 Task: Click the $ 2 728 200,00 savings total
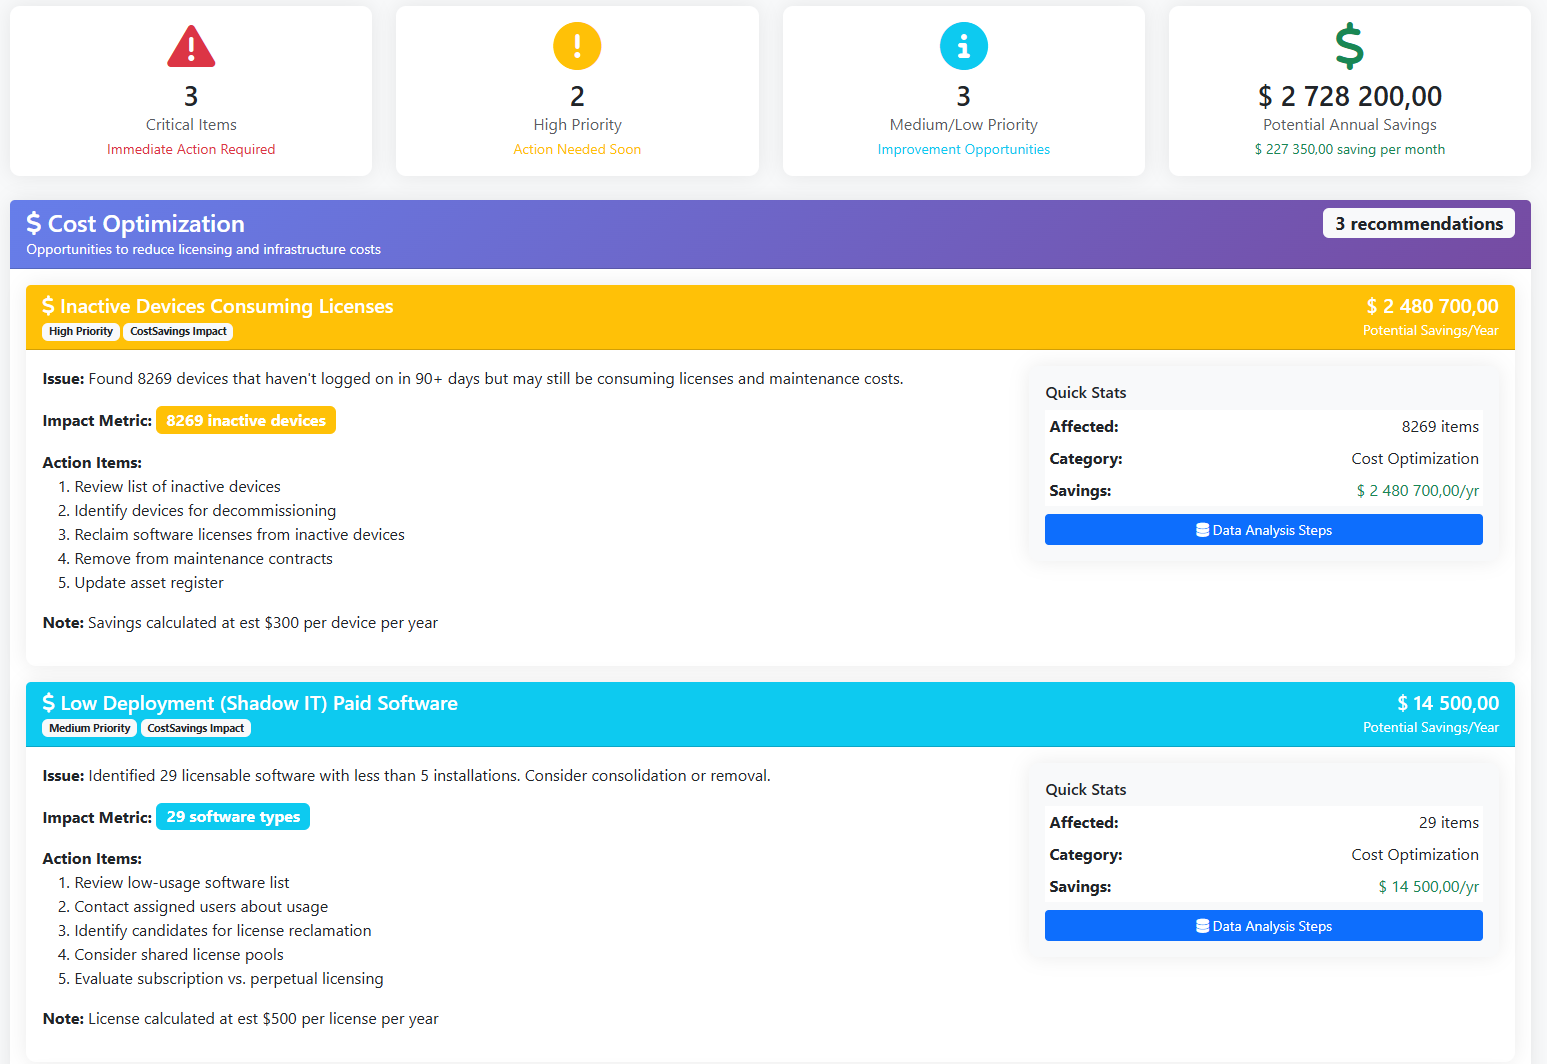point(1350,96)
